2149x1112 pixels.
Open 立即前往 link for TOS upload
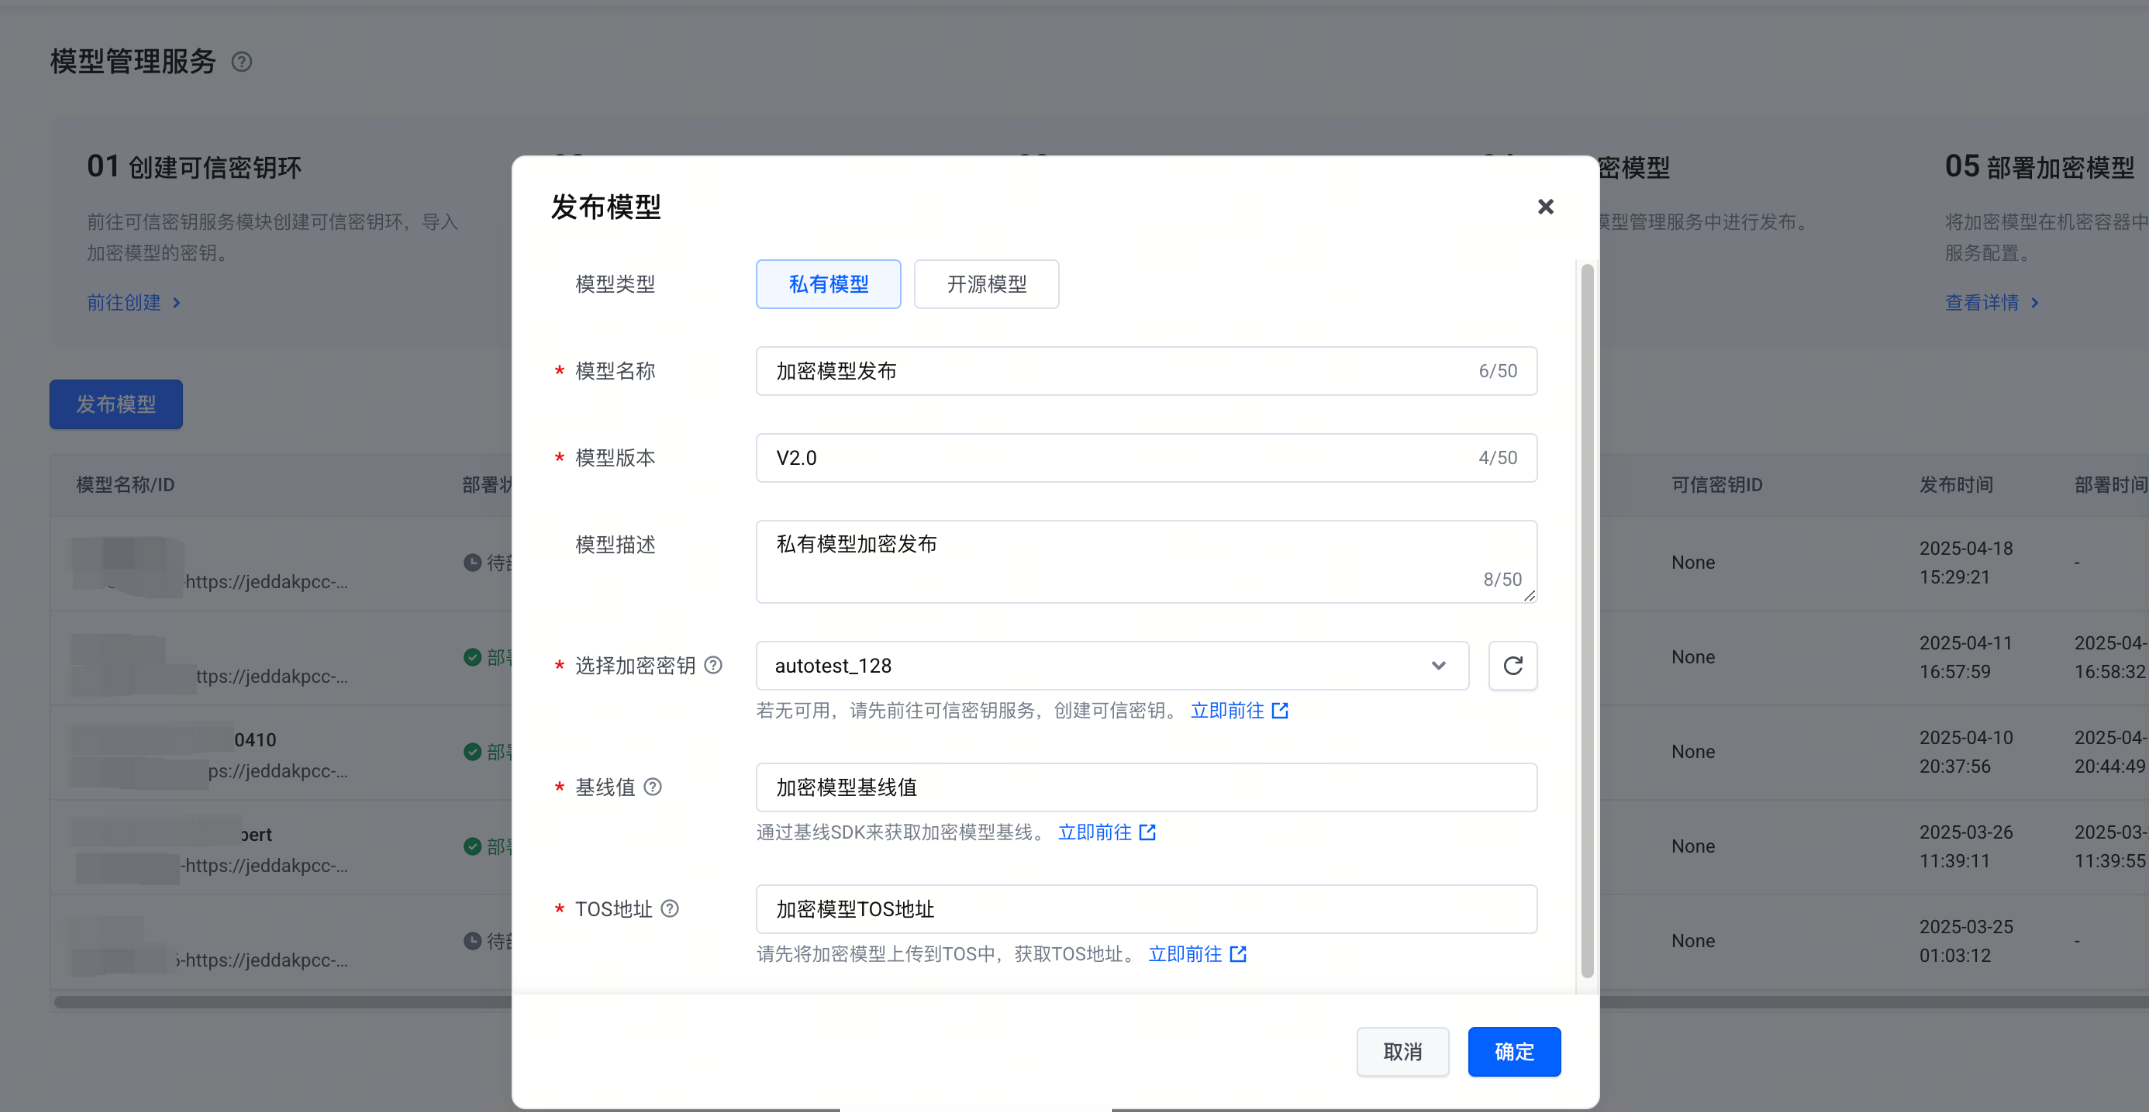(1197, 954)
